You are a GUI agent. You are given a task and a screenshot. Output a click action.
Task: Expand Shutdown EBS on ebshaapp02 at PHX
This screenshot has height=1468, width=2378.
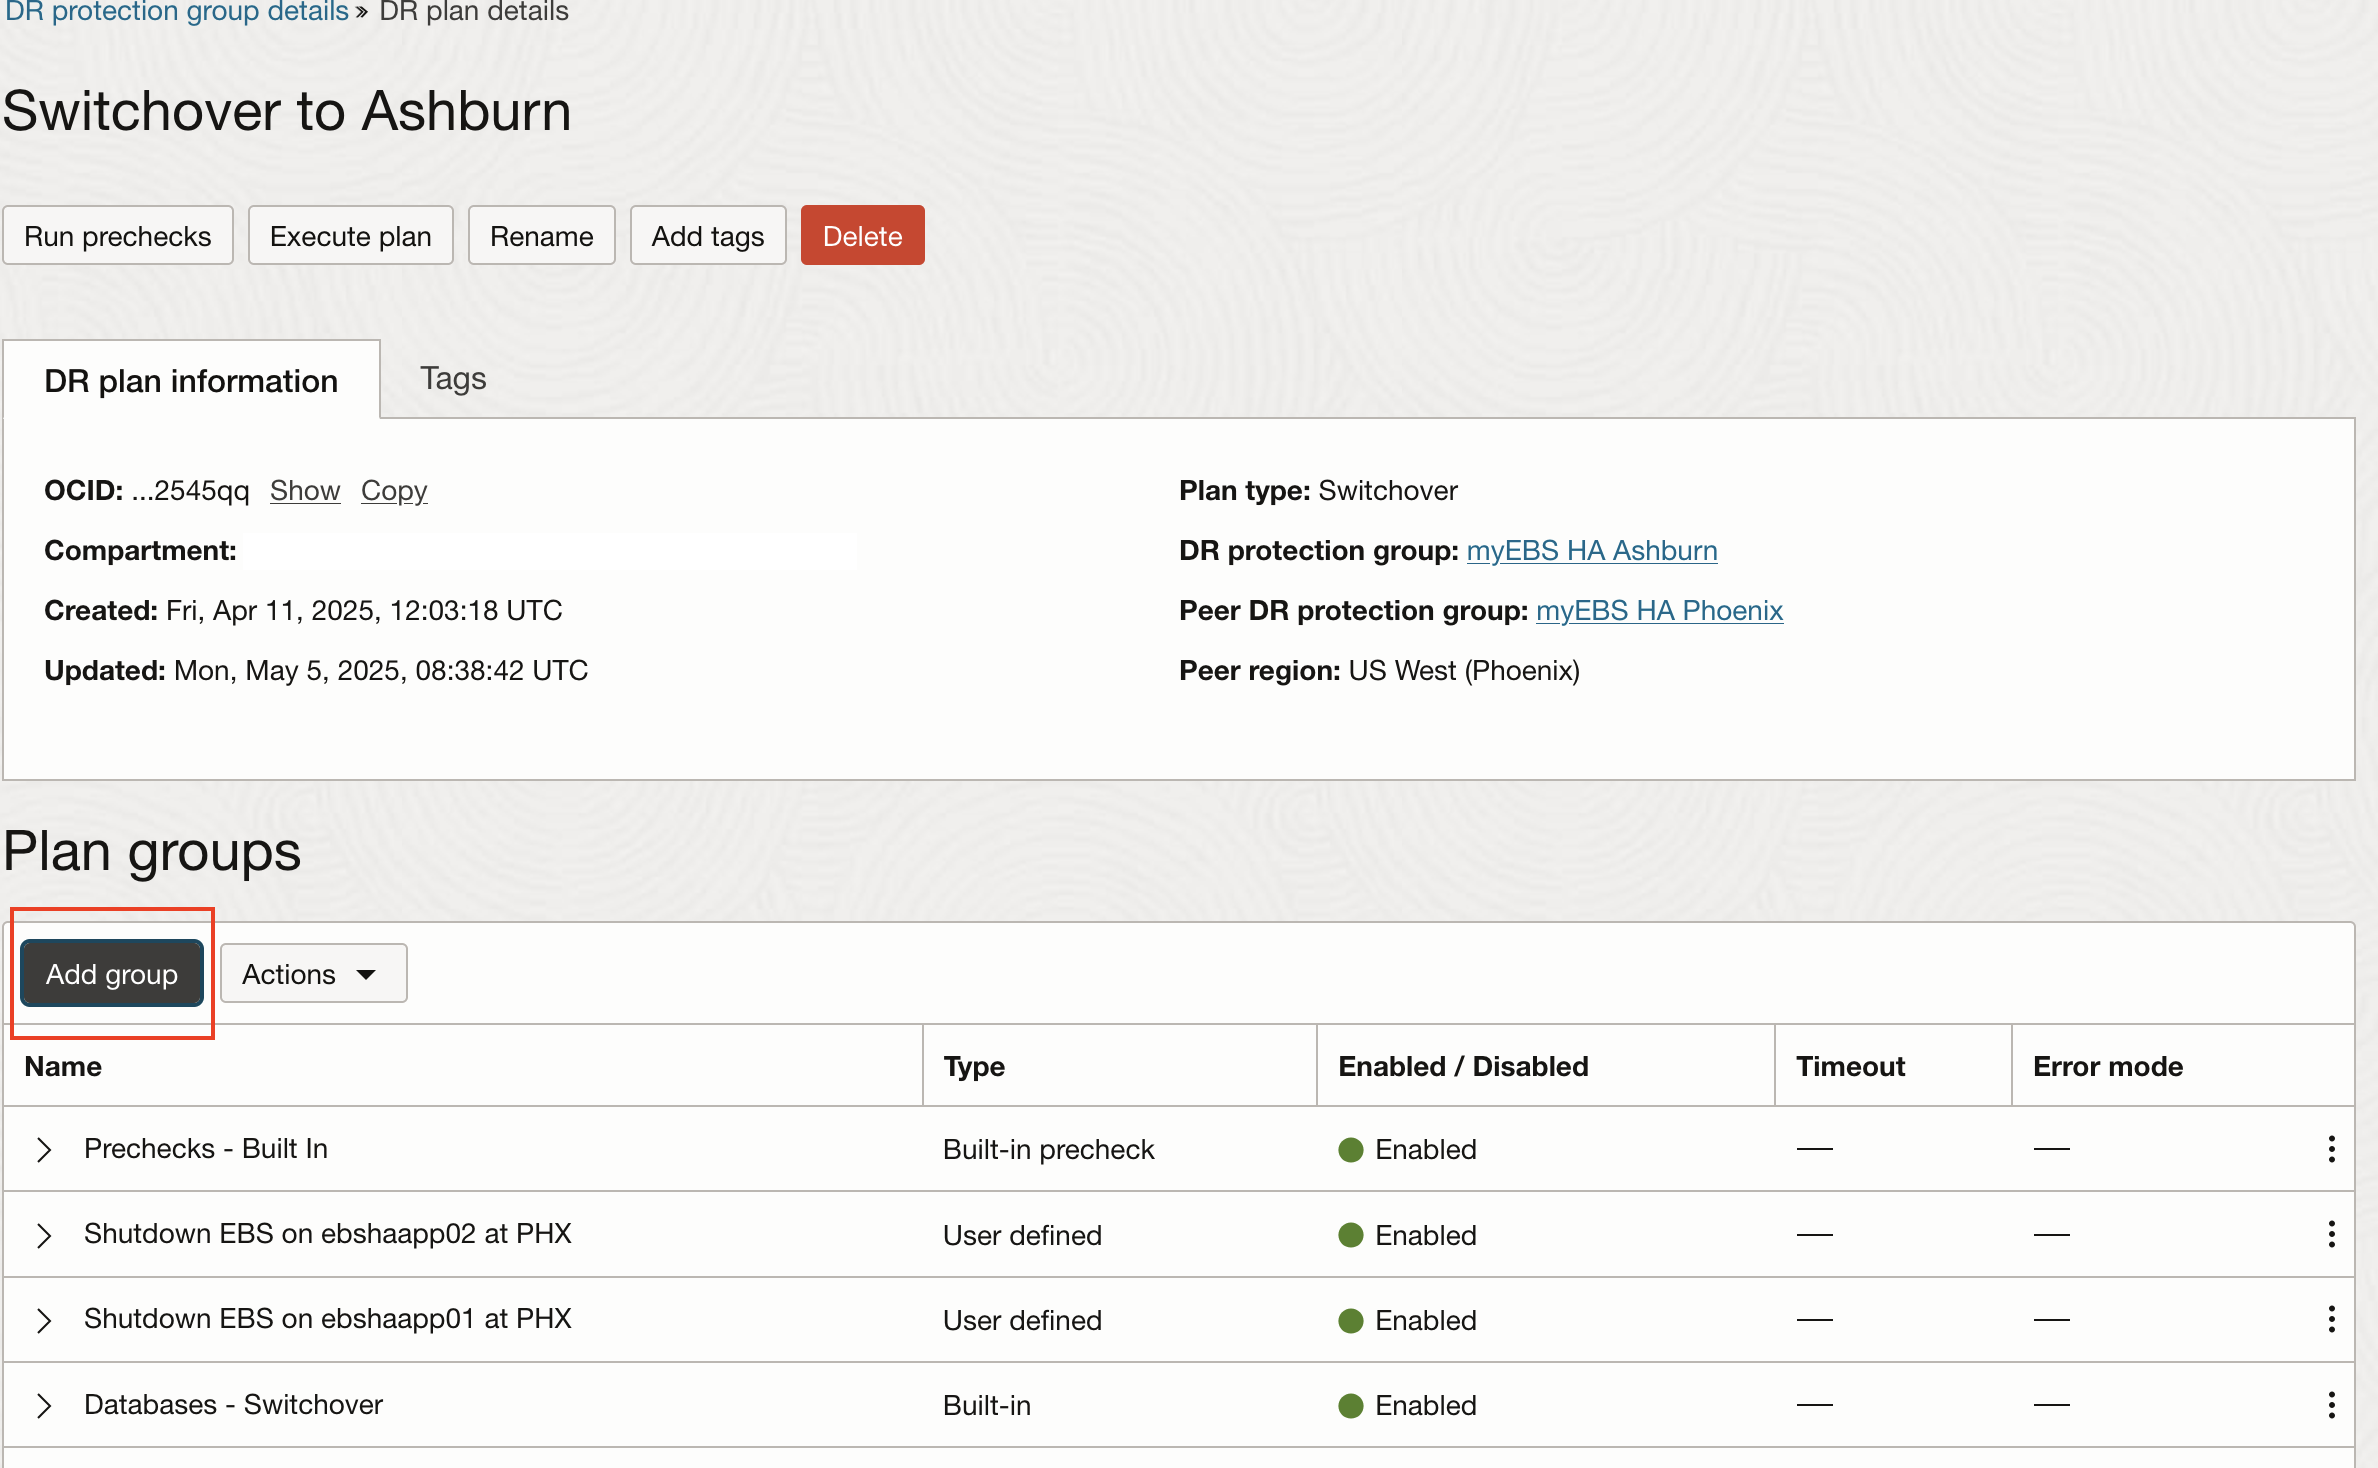[x=43, y=1235]
